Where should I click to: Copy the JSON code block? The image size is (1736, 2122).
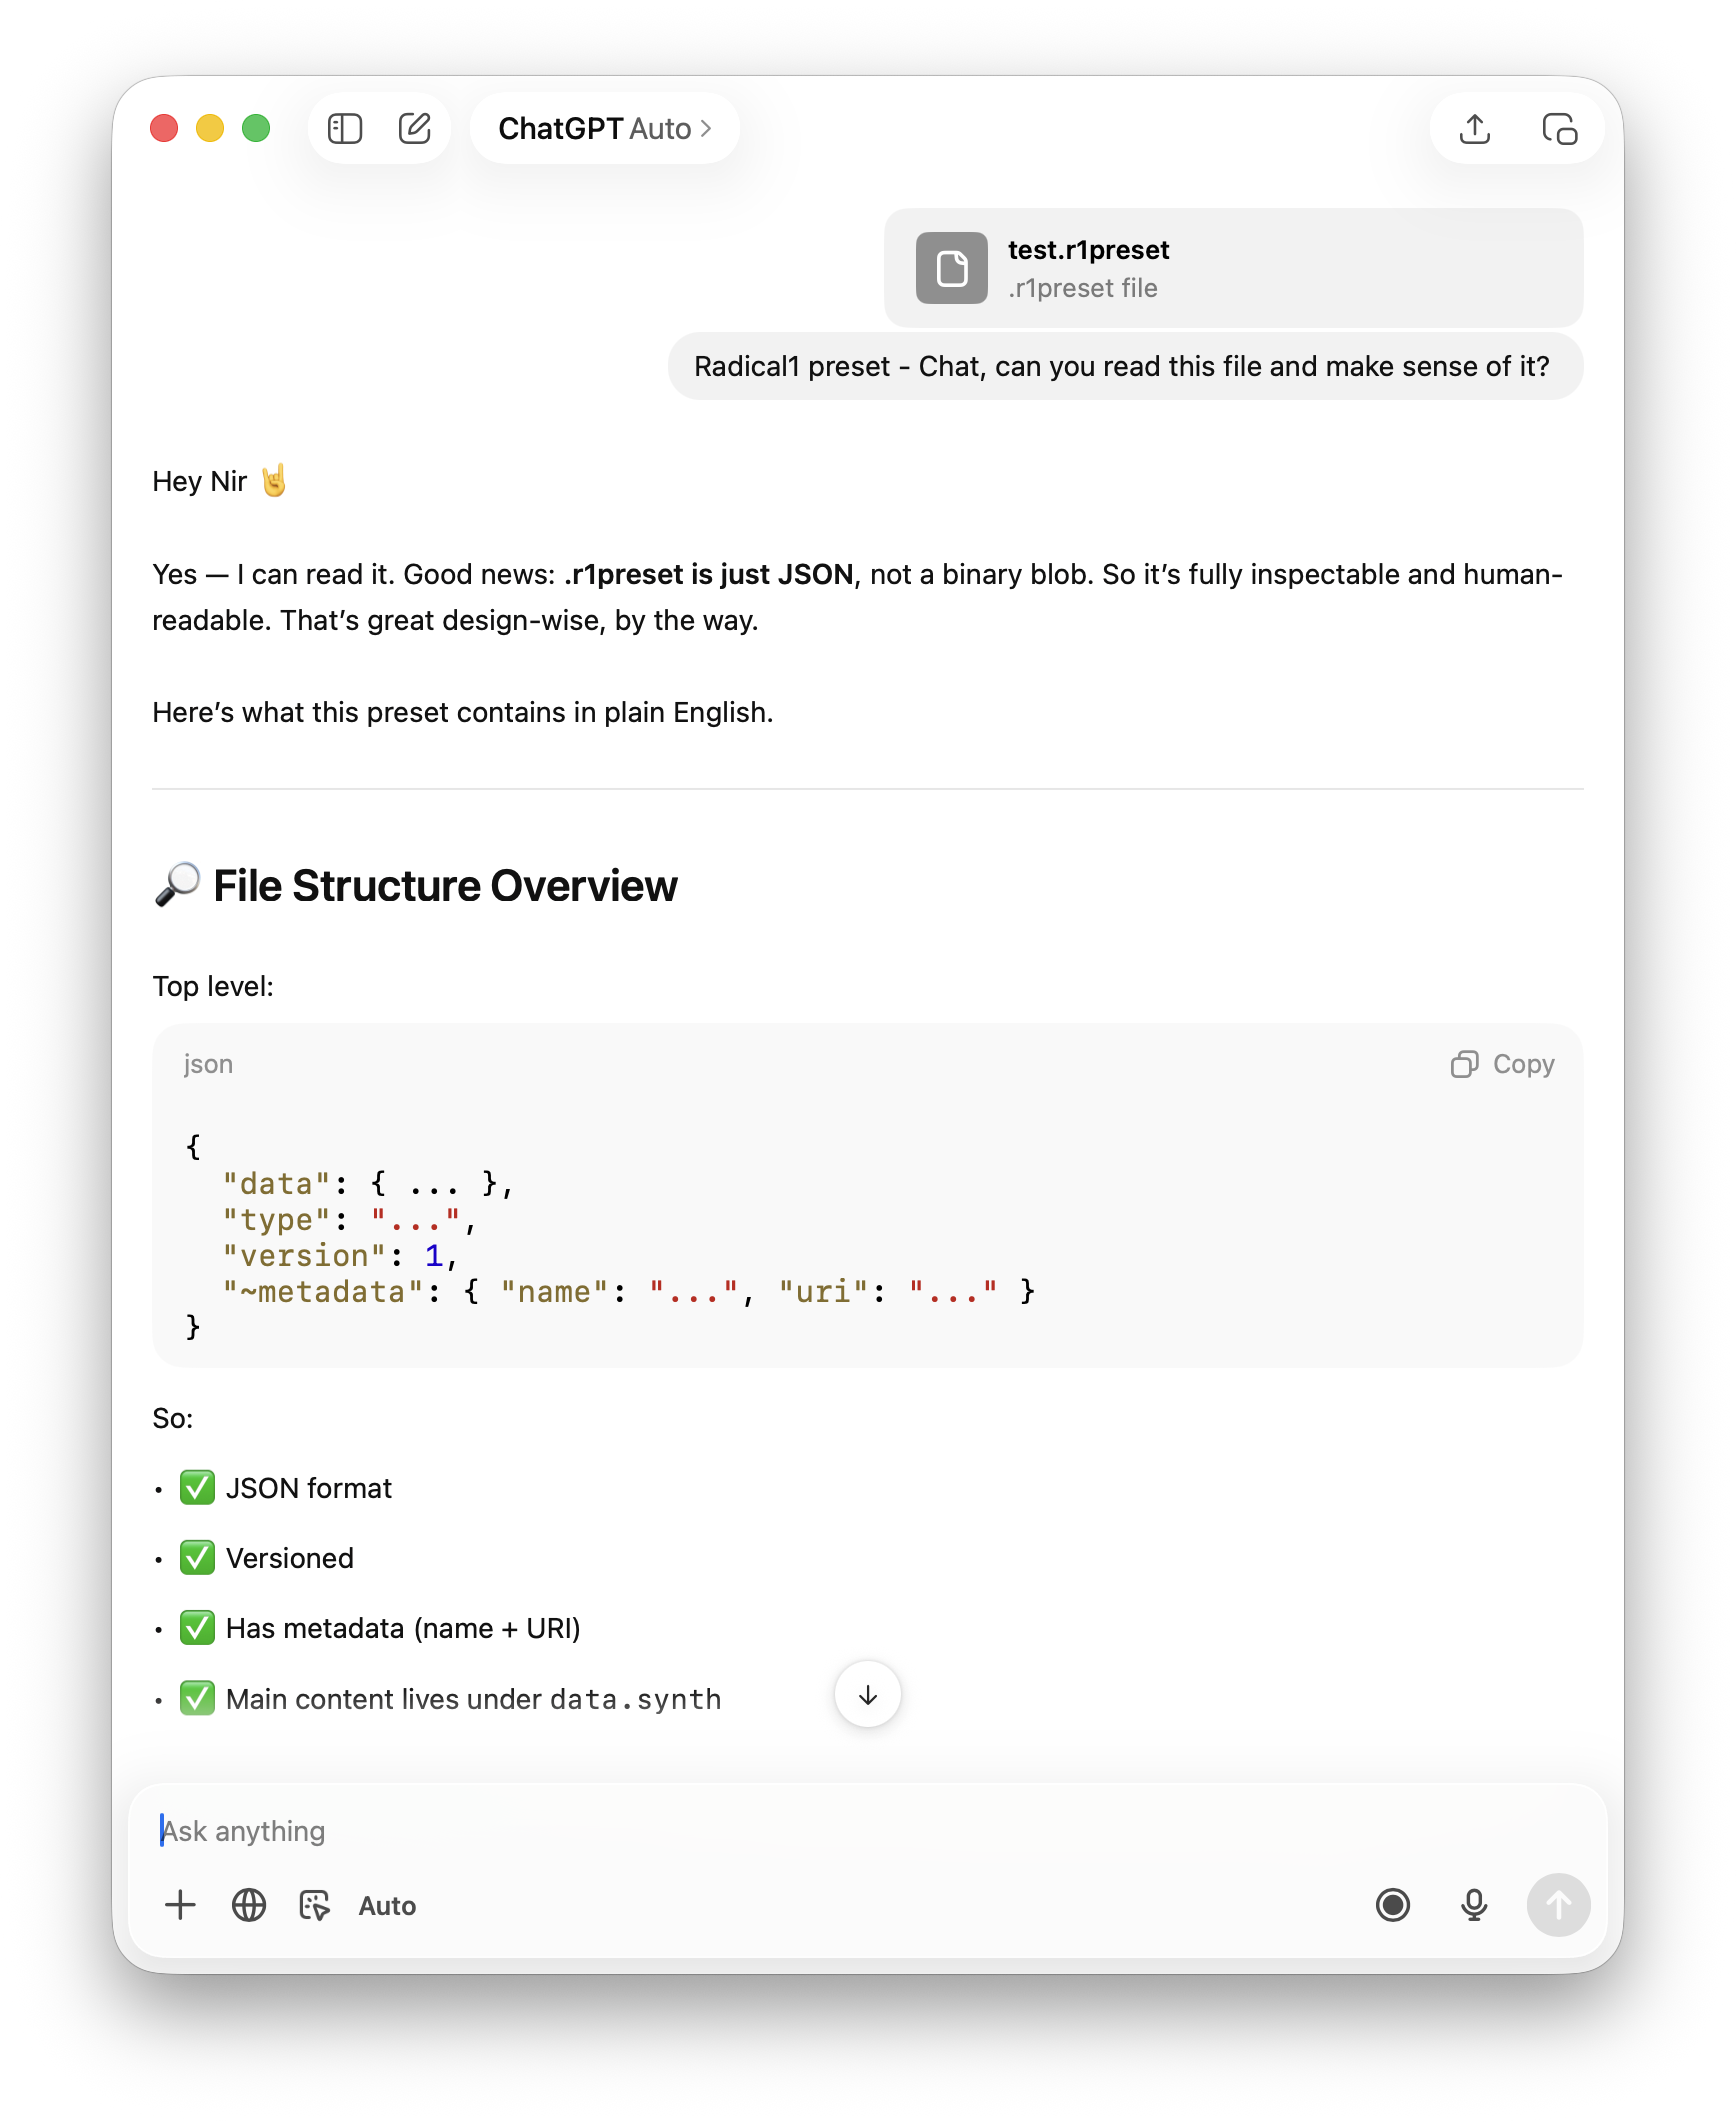(1503, 1064)
